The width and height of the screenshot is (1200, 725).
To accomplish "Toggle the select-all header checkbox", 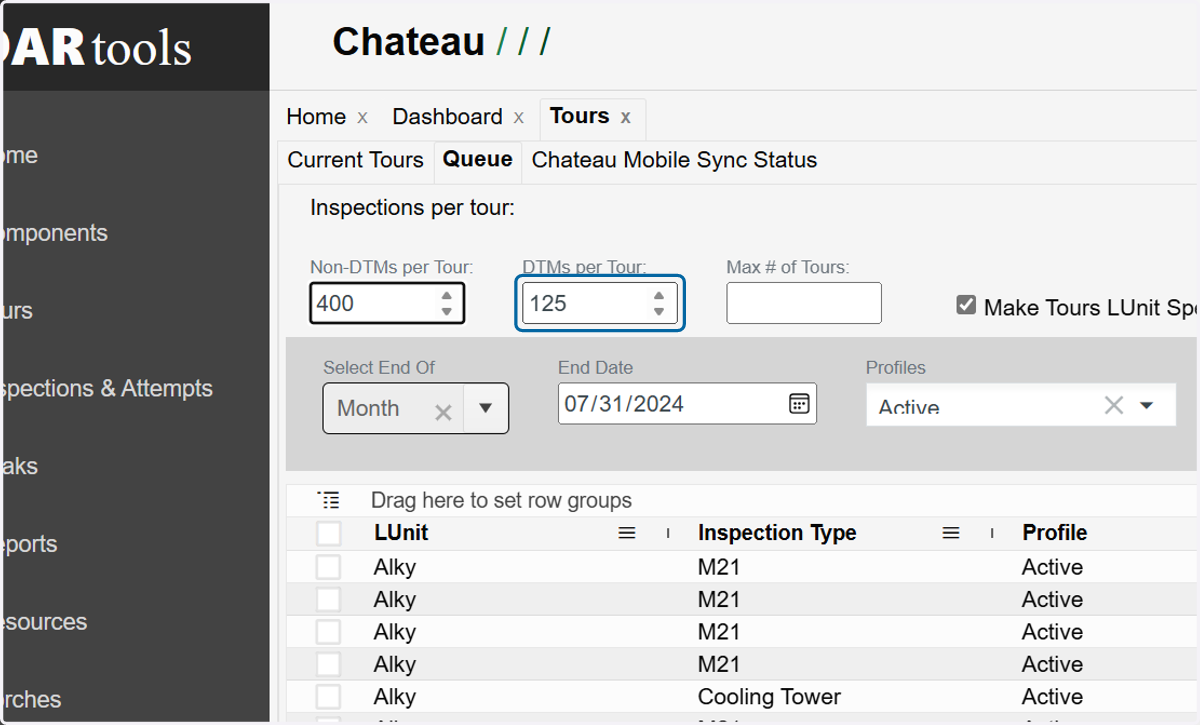I will (x=328, y=533).
